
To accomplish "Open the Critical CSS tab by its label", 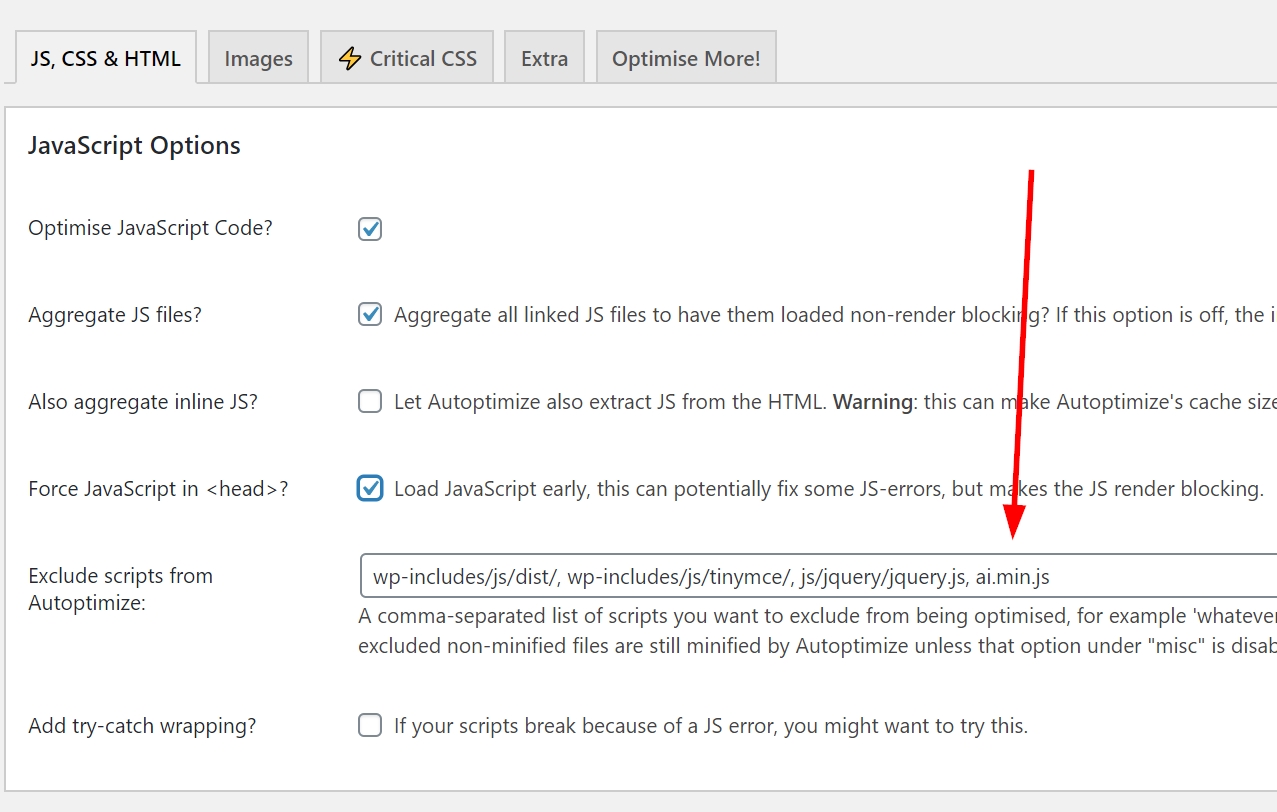I will click(x=423, y=59).
